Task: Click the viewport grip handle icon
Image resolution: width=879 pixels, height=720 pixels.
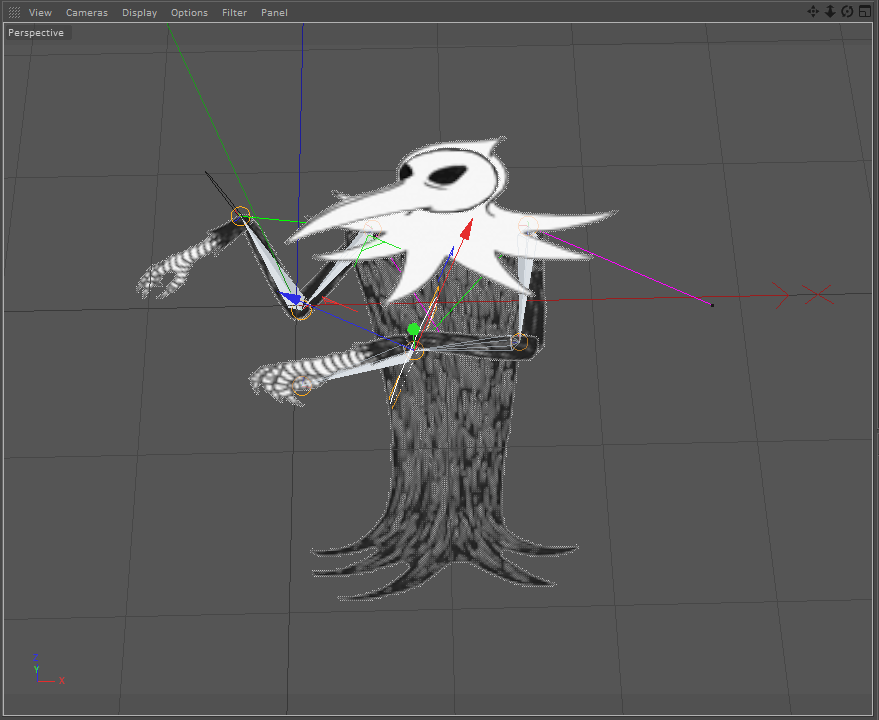Action: 15,12
